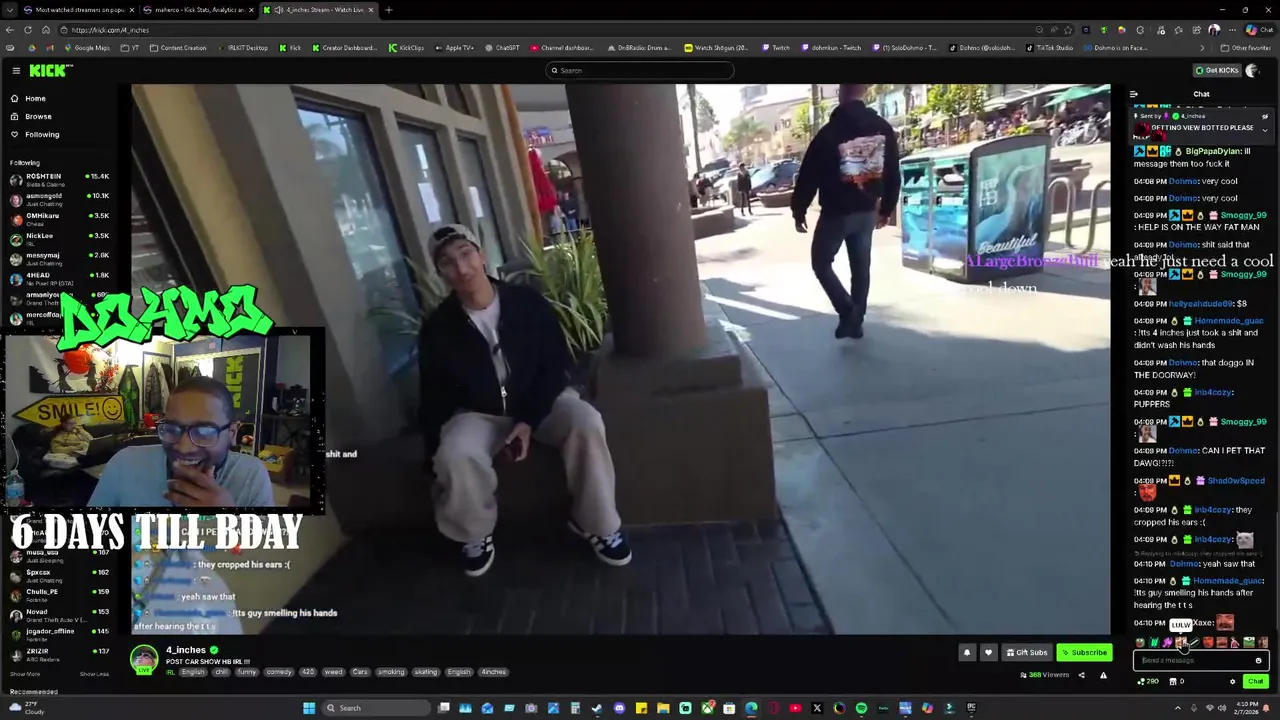Screen dimensions: 1280x720
Task: Click the green Subscribe button
Action: (x=1084, y=652)
